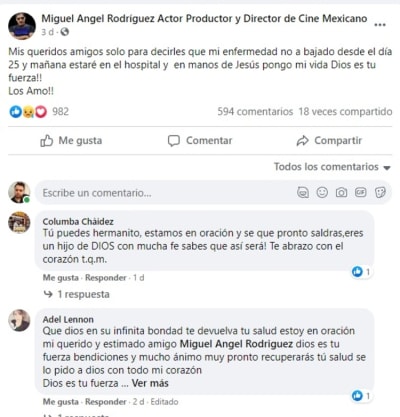Expand Adel Lennon's comment with Ver más
Viewport: 400px width, 417px height.
(150, 383)
